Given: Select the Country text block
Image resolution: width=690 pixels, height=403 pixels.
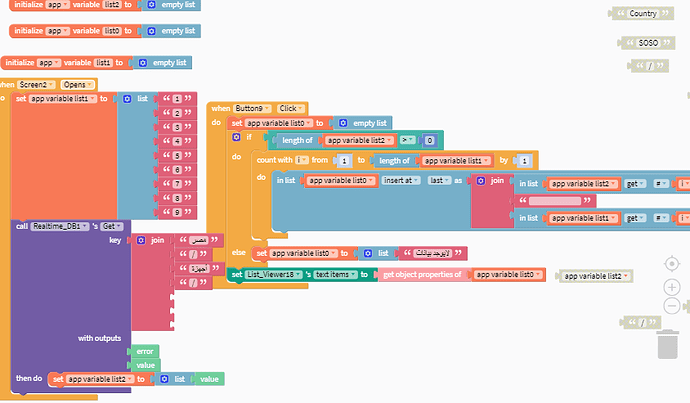Looking at the screenshot, I should pos(643,14).
